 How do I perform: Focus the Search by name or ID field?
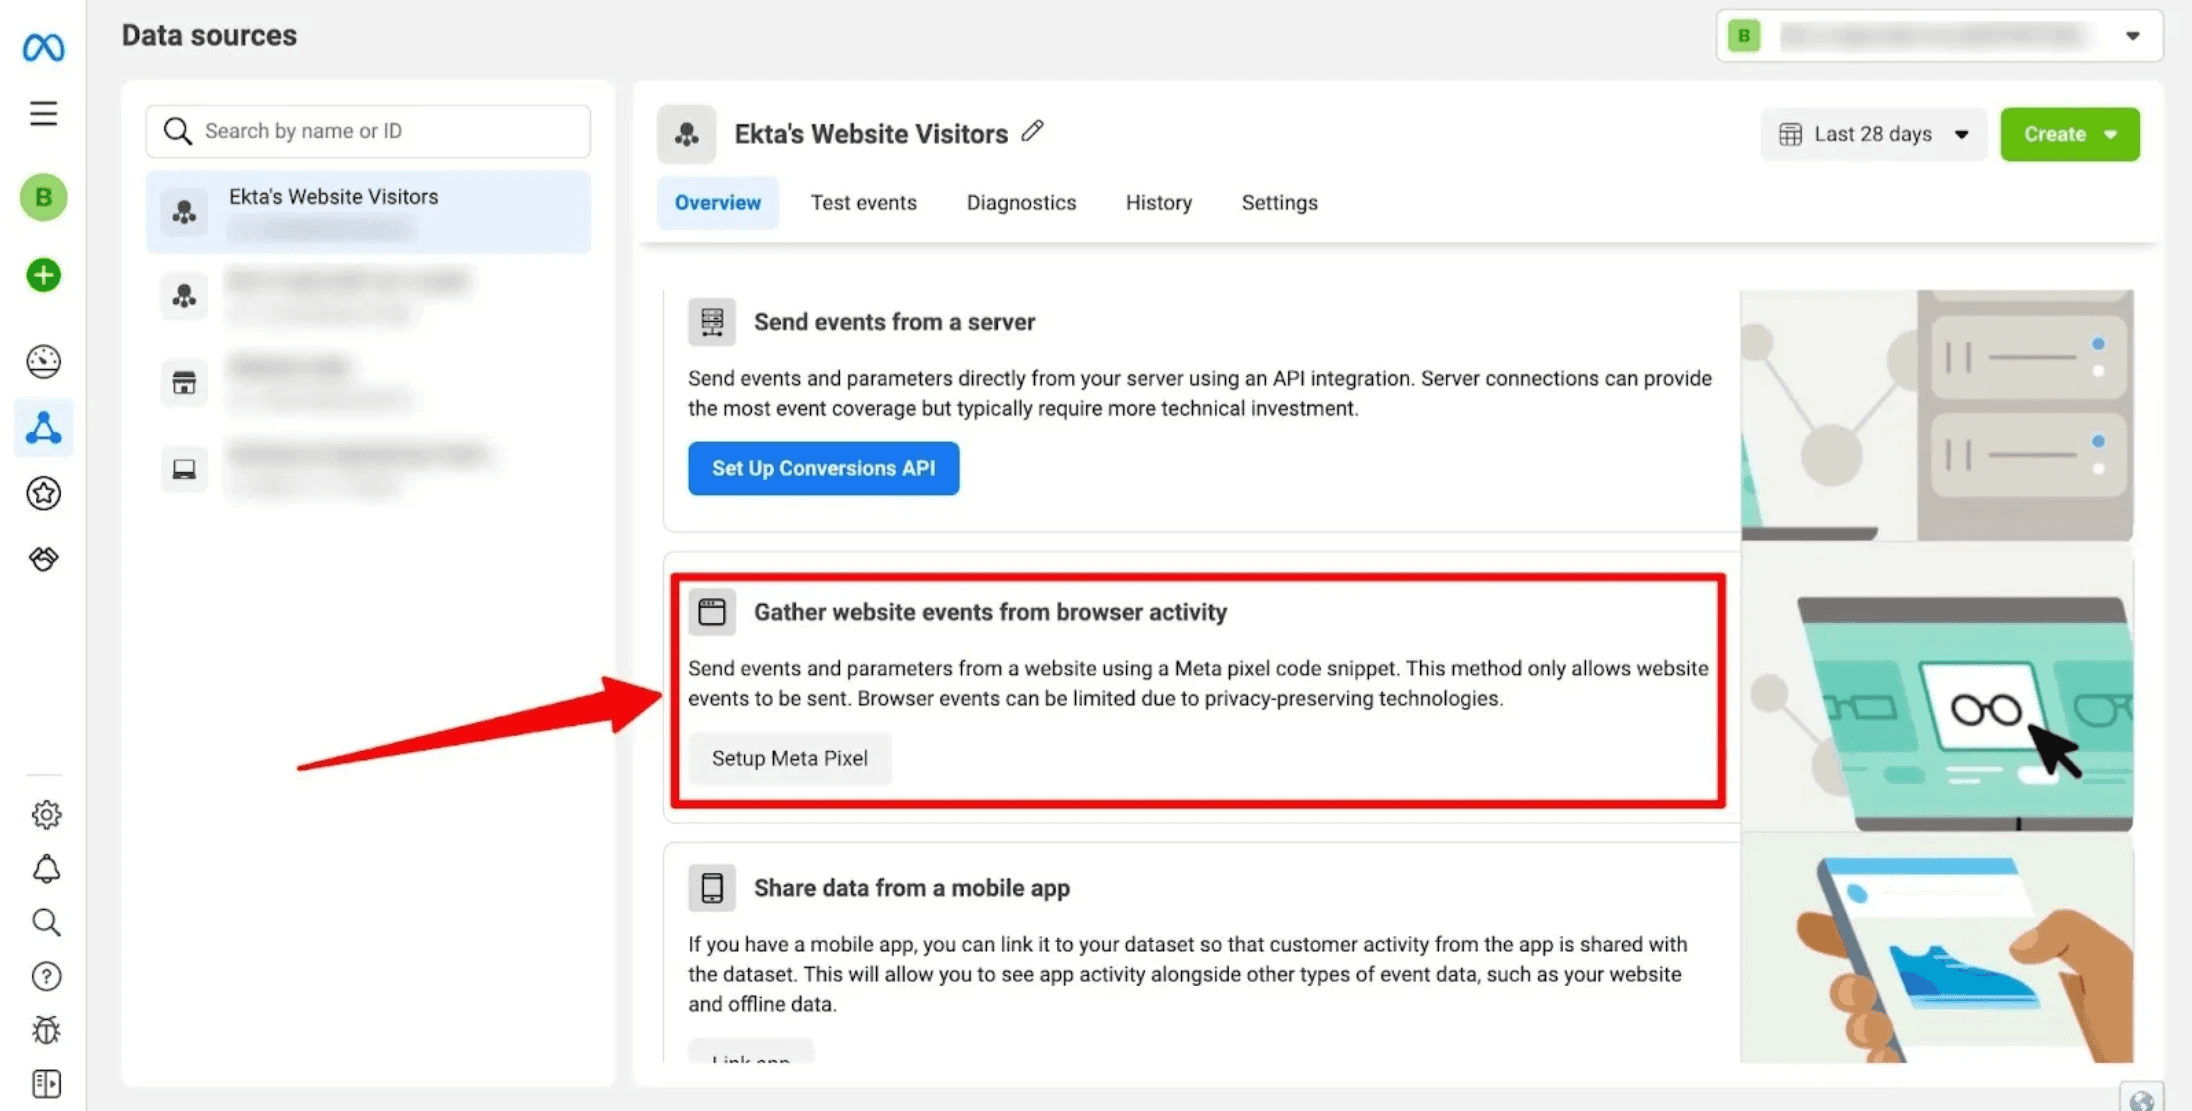point(385,131)
